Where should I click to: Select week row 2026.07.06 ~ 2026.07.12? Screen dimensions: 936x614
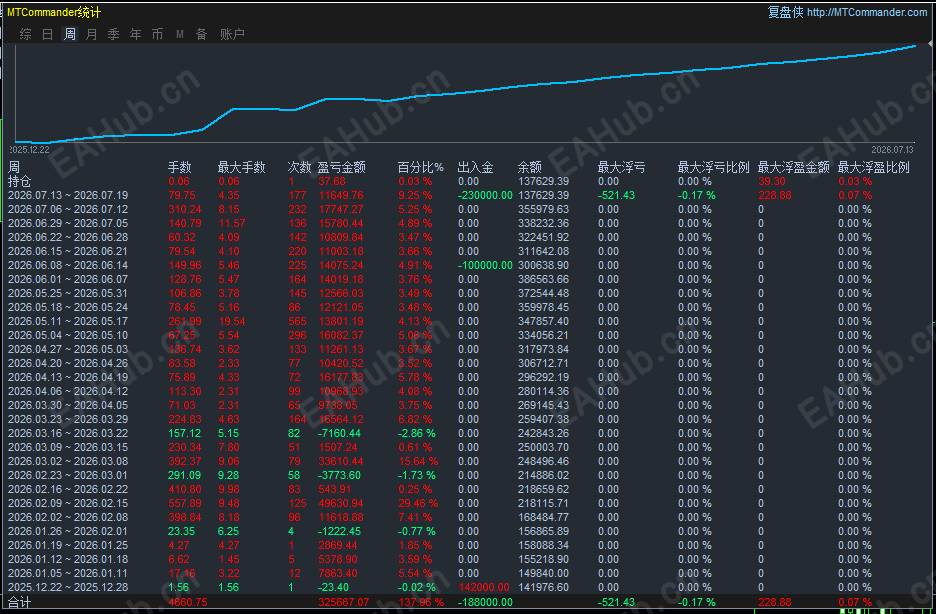click(x=68, y=209)
